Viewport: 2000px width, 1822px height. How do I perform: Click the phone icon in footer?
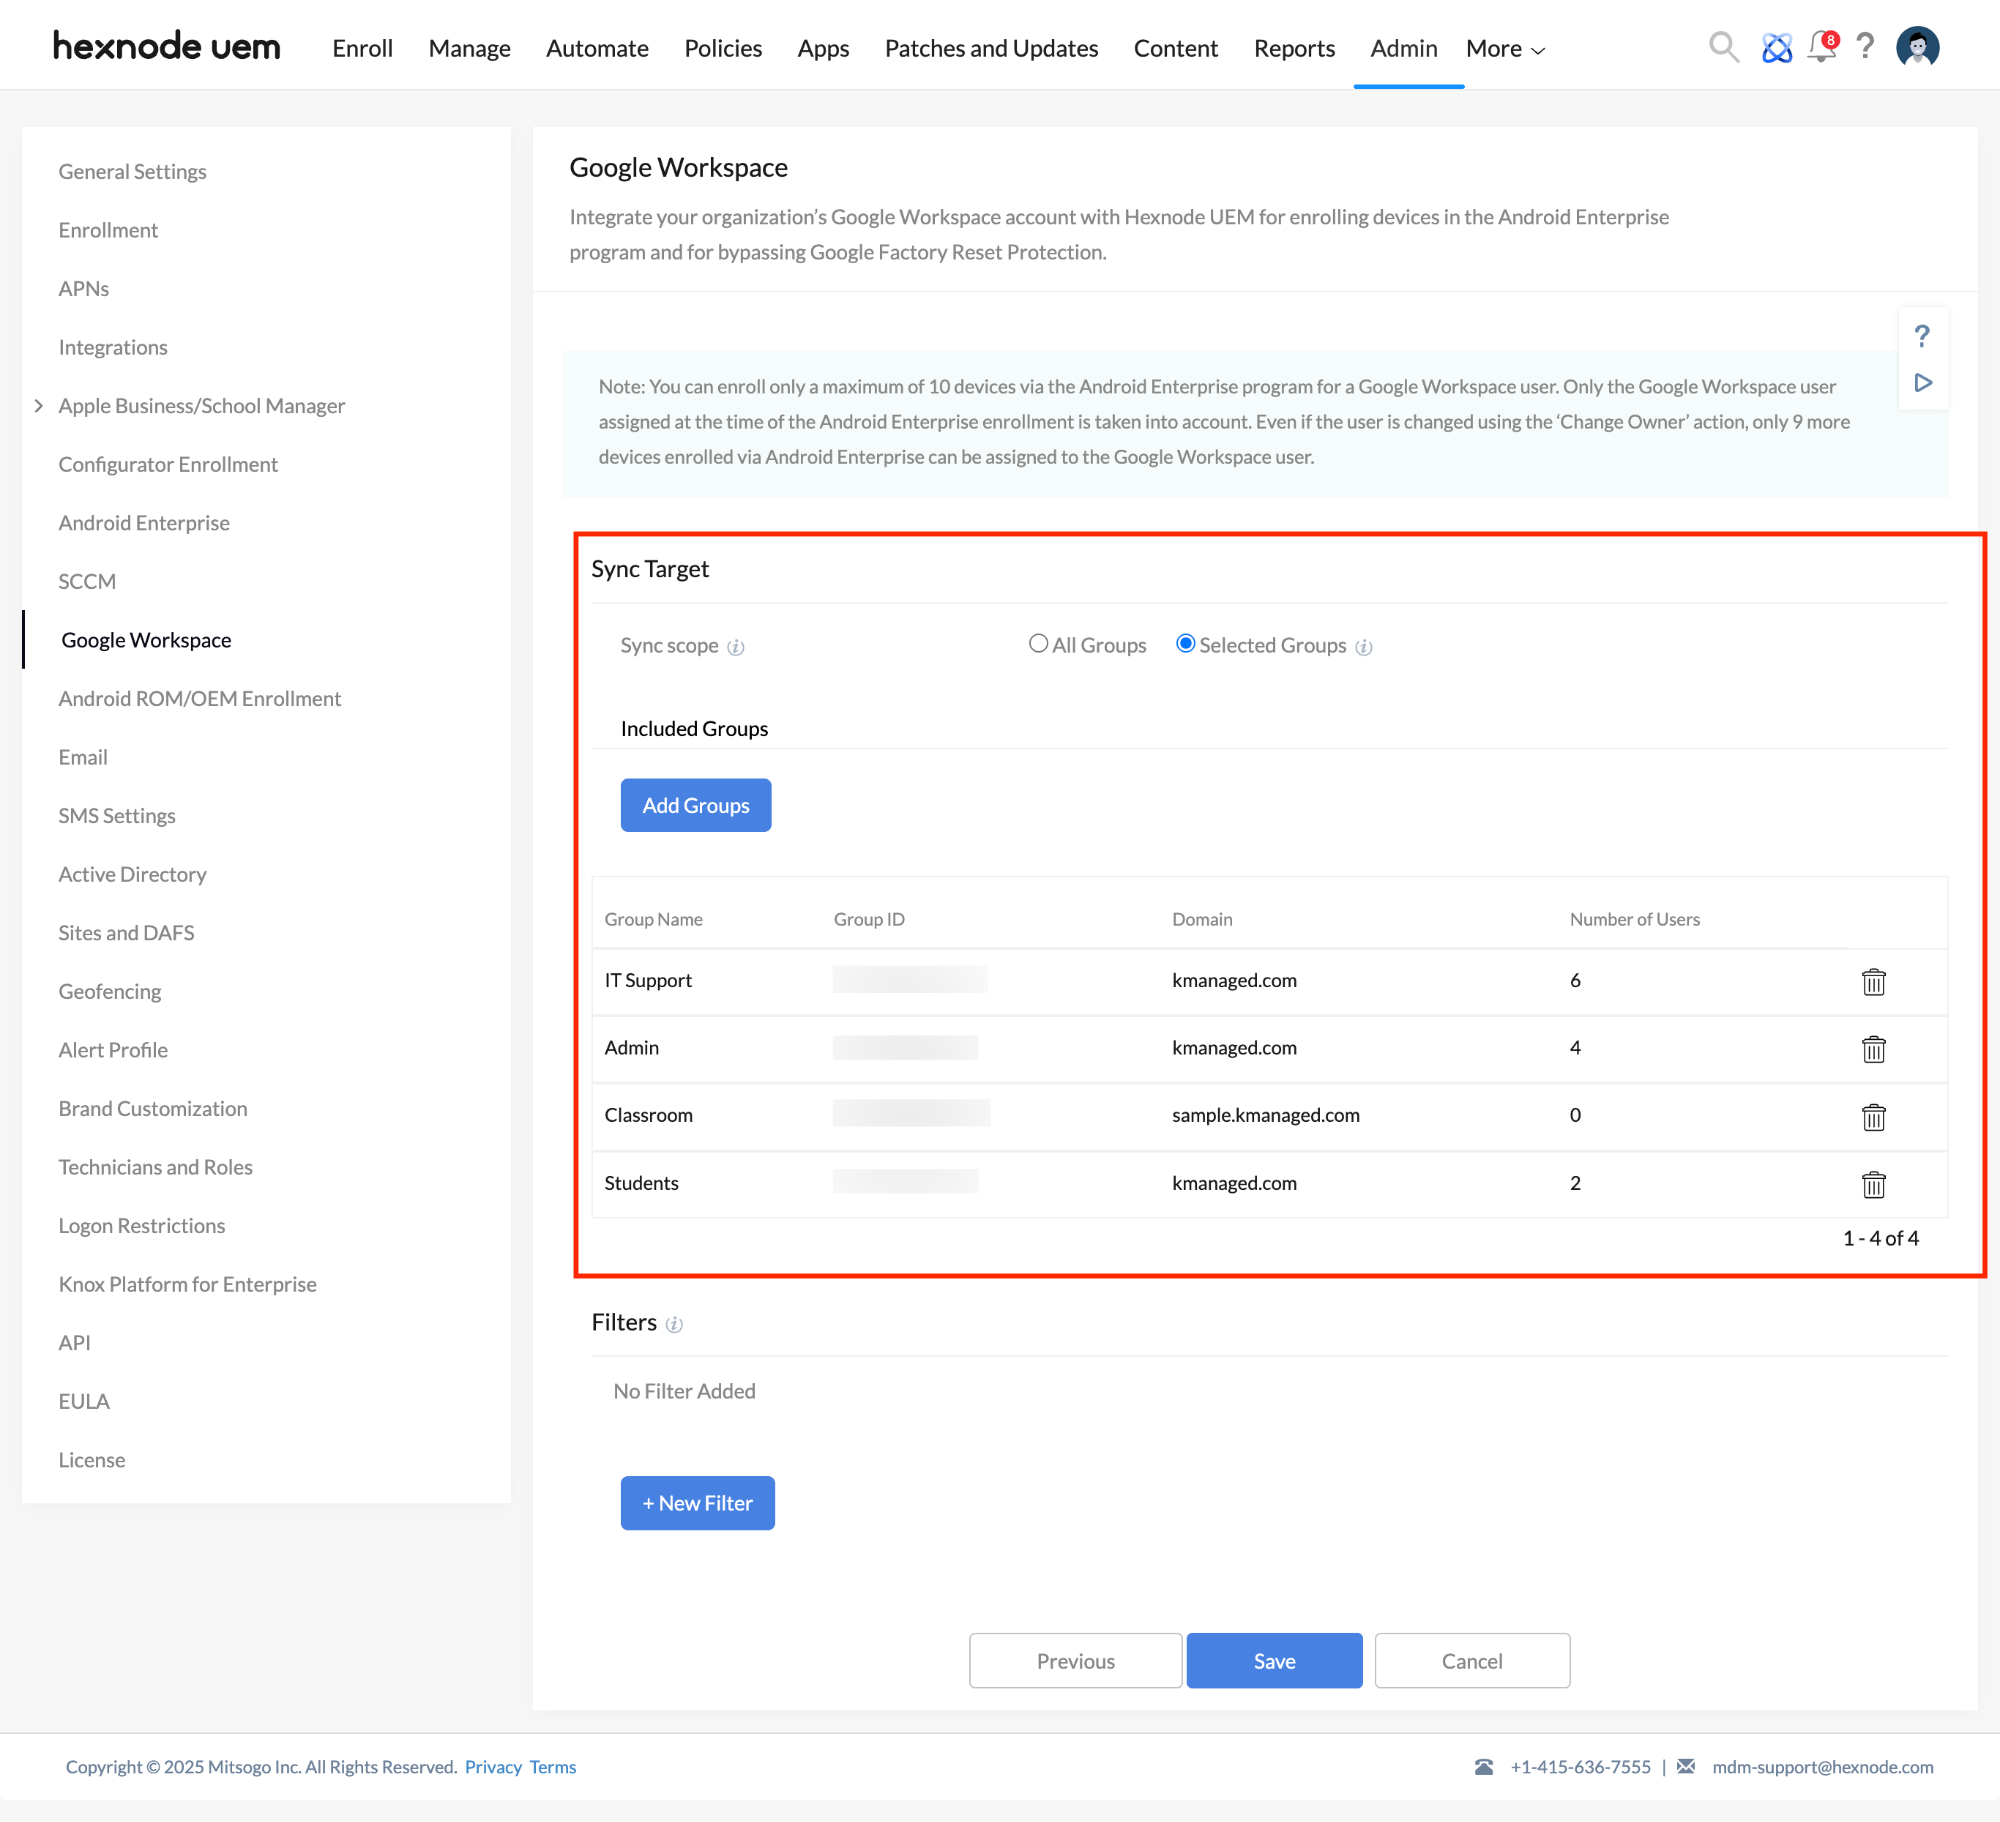(x=1484, y=1767)
